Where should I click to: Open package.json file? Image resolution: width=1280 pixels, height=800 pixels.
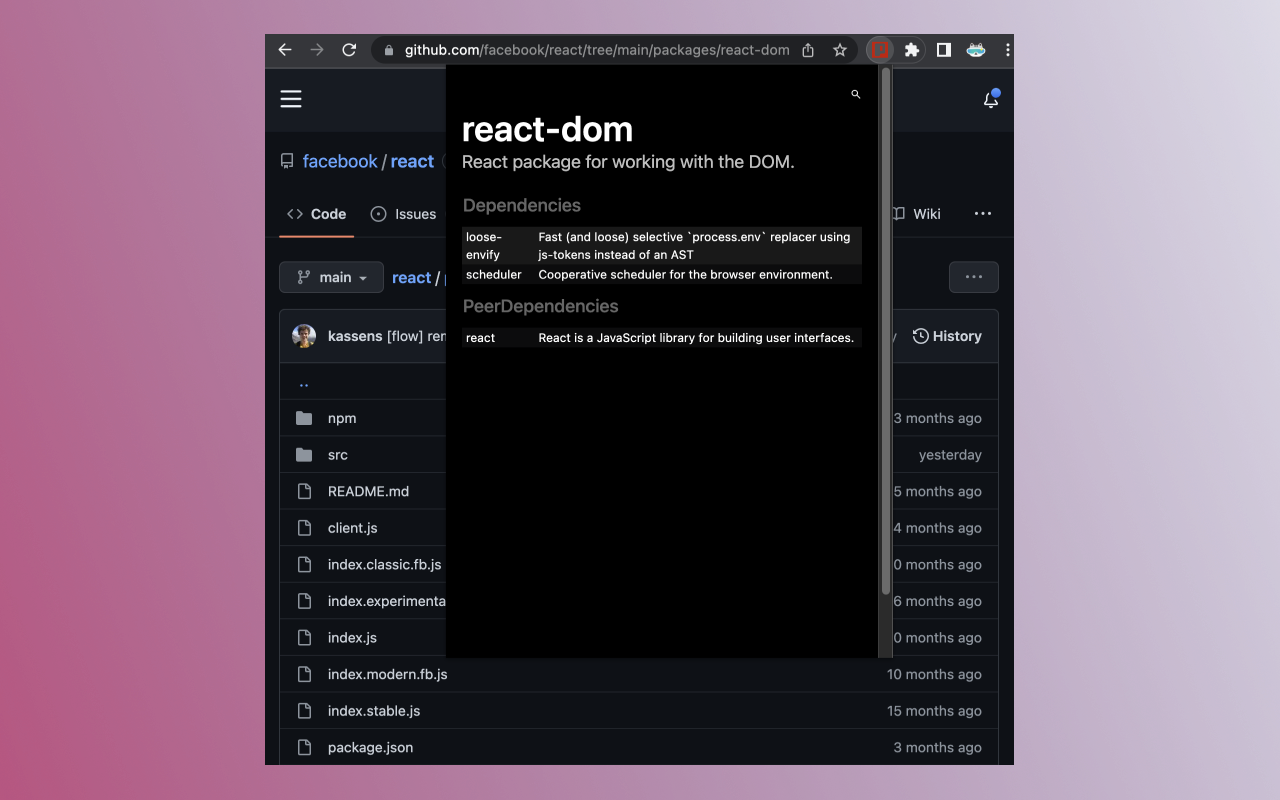coord(370,747)
